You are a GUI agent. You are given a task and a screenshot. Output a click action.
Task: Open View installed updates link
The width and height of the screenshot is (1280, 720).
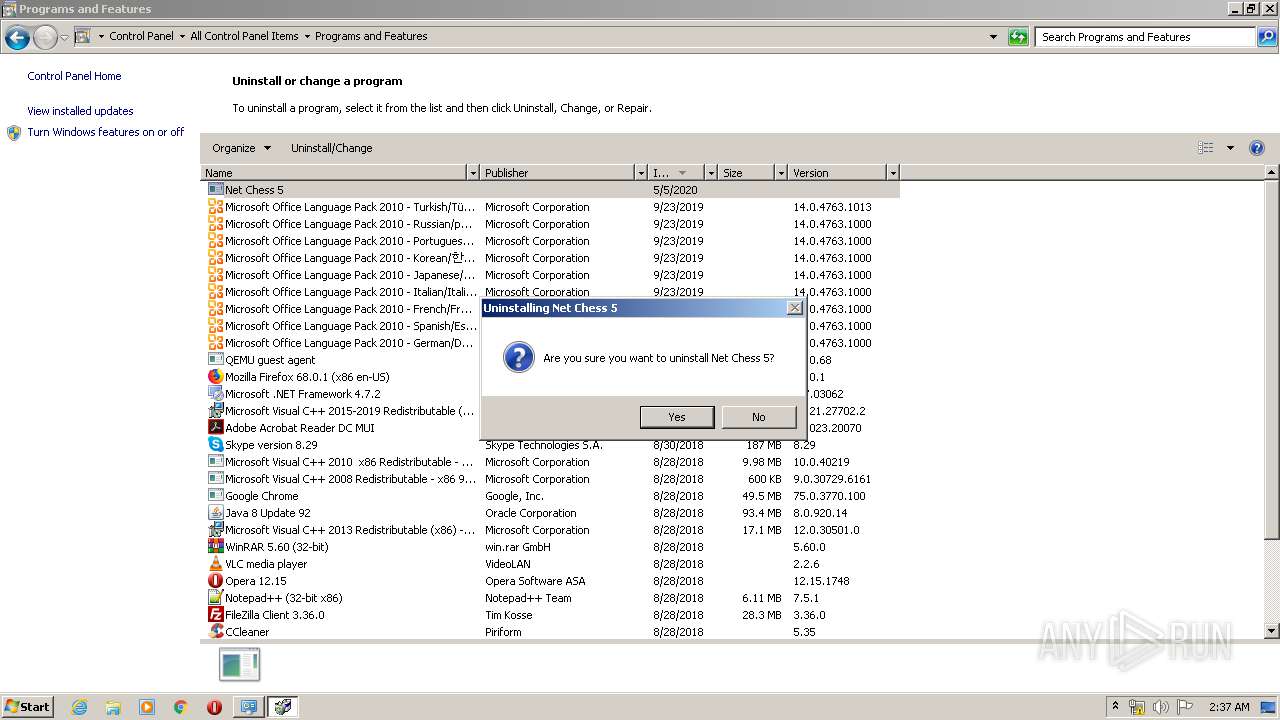pyautogui.click(x=80, y=111)
